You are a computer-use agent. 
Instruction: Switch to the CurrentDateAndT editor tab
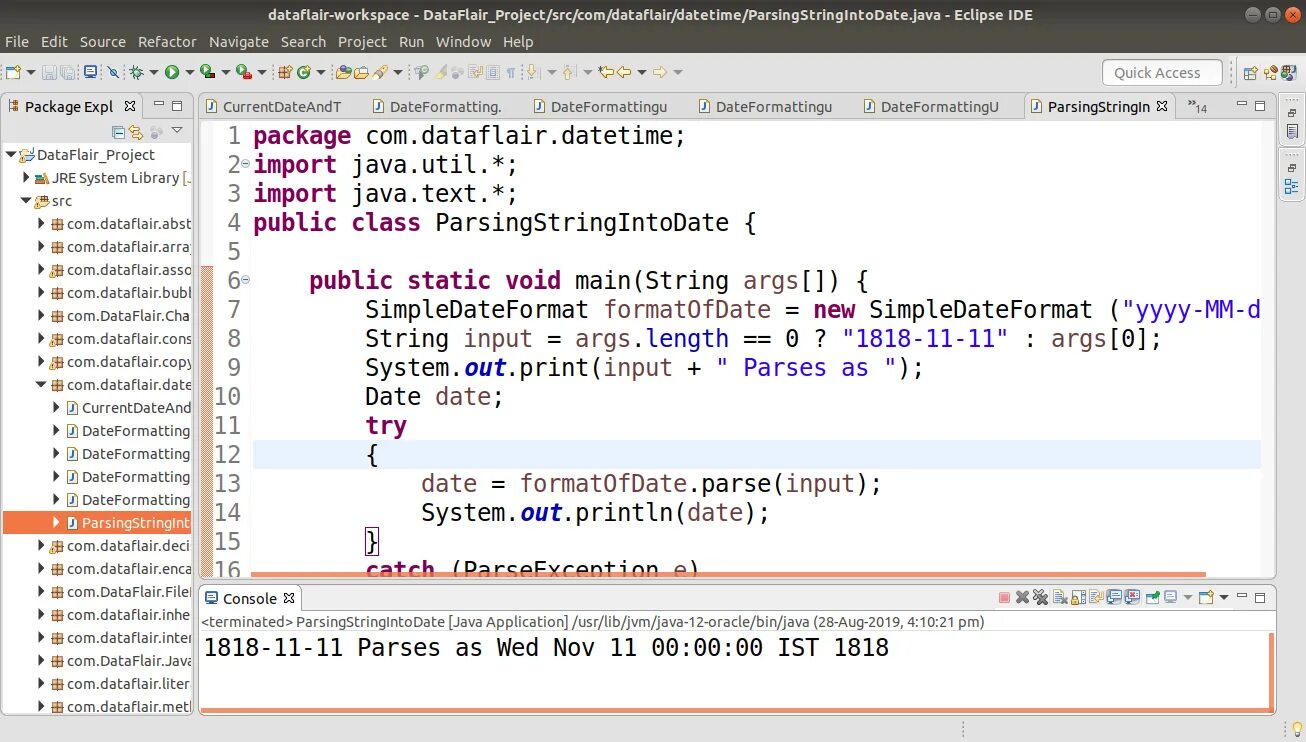click(273, 106)
